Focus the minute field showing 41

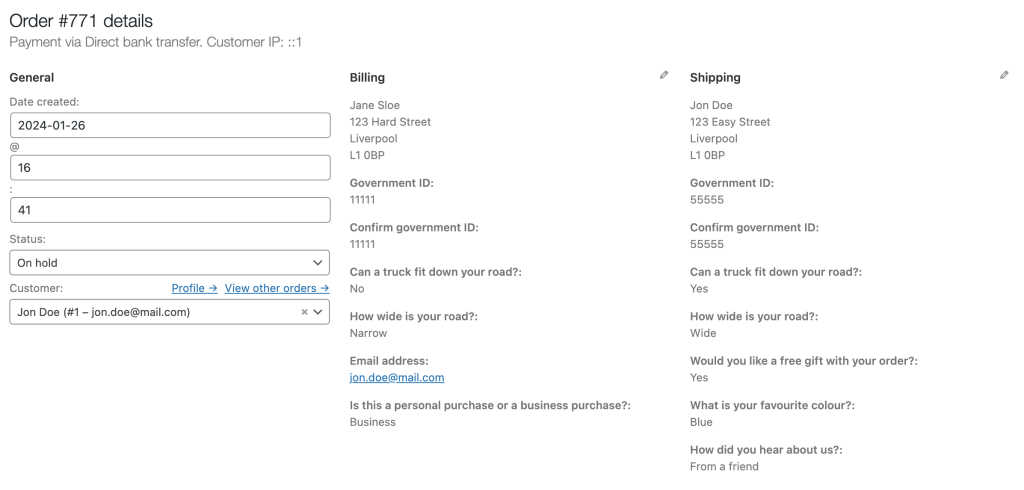pyautogui.click(x=169, y=210)
